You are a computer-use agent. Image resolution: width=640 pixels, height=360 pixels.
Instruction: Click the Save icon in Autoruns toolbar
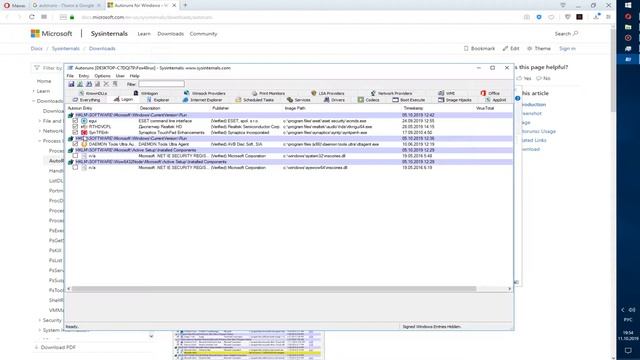[71, 84]
